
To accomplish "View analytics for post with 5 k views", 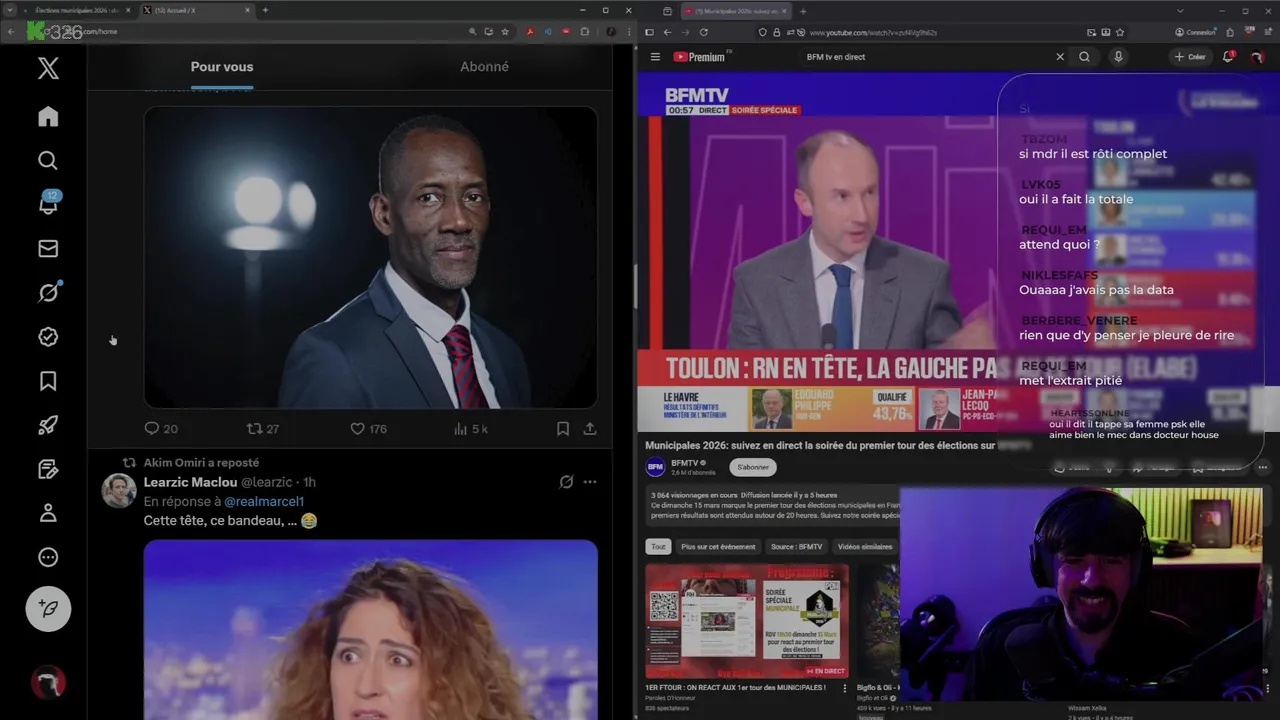I will point(471,429).
